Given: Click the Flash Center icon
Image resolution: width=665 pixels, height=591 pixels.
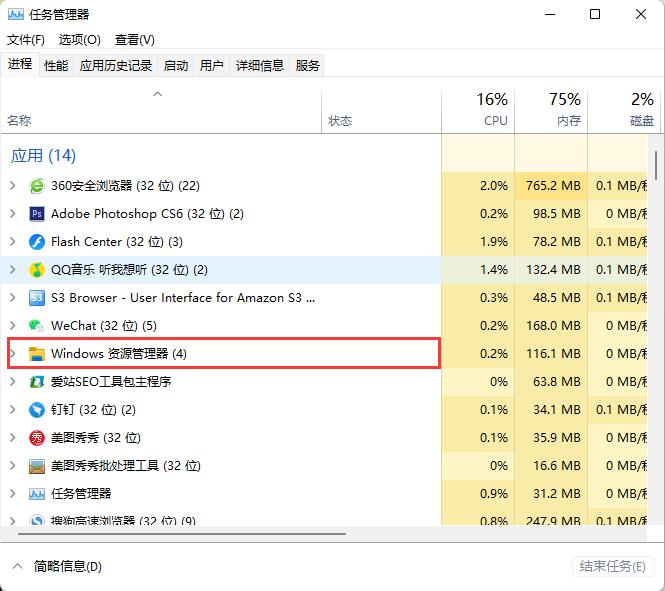Looking at the screenshot, I should tap(37, 242).
